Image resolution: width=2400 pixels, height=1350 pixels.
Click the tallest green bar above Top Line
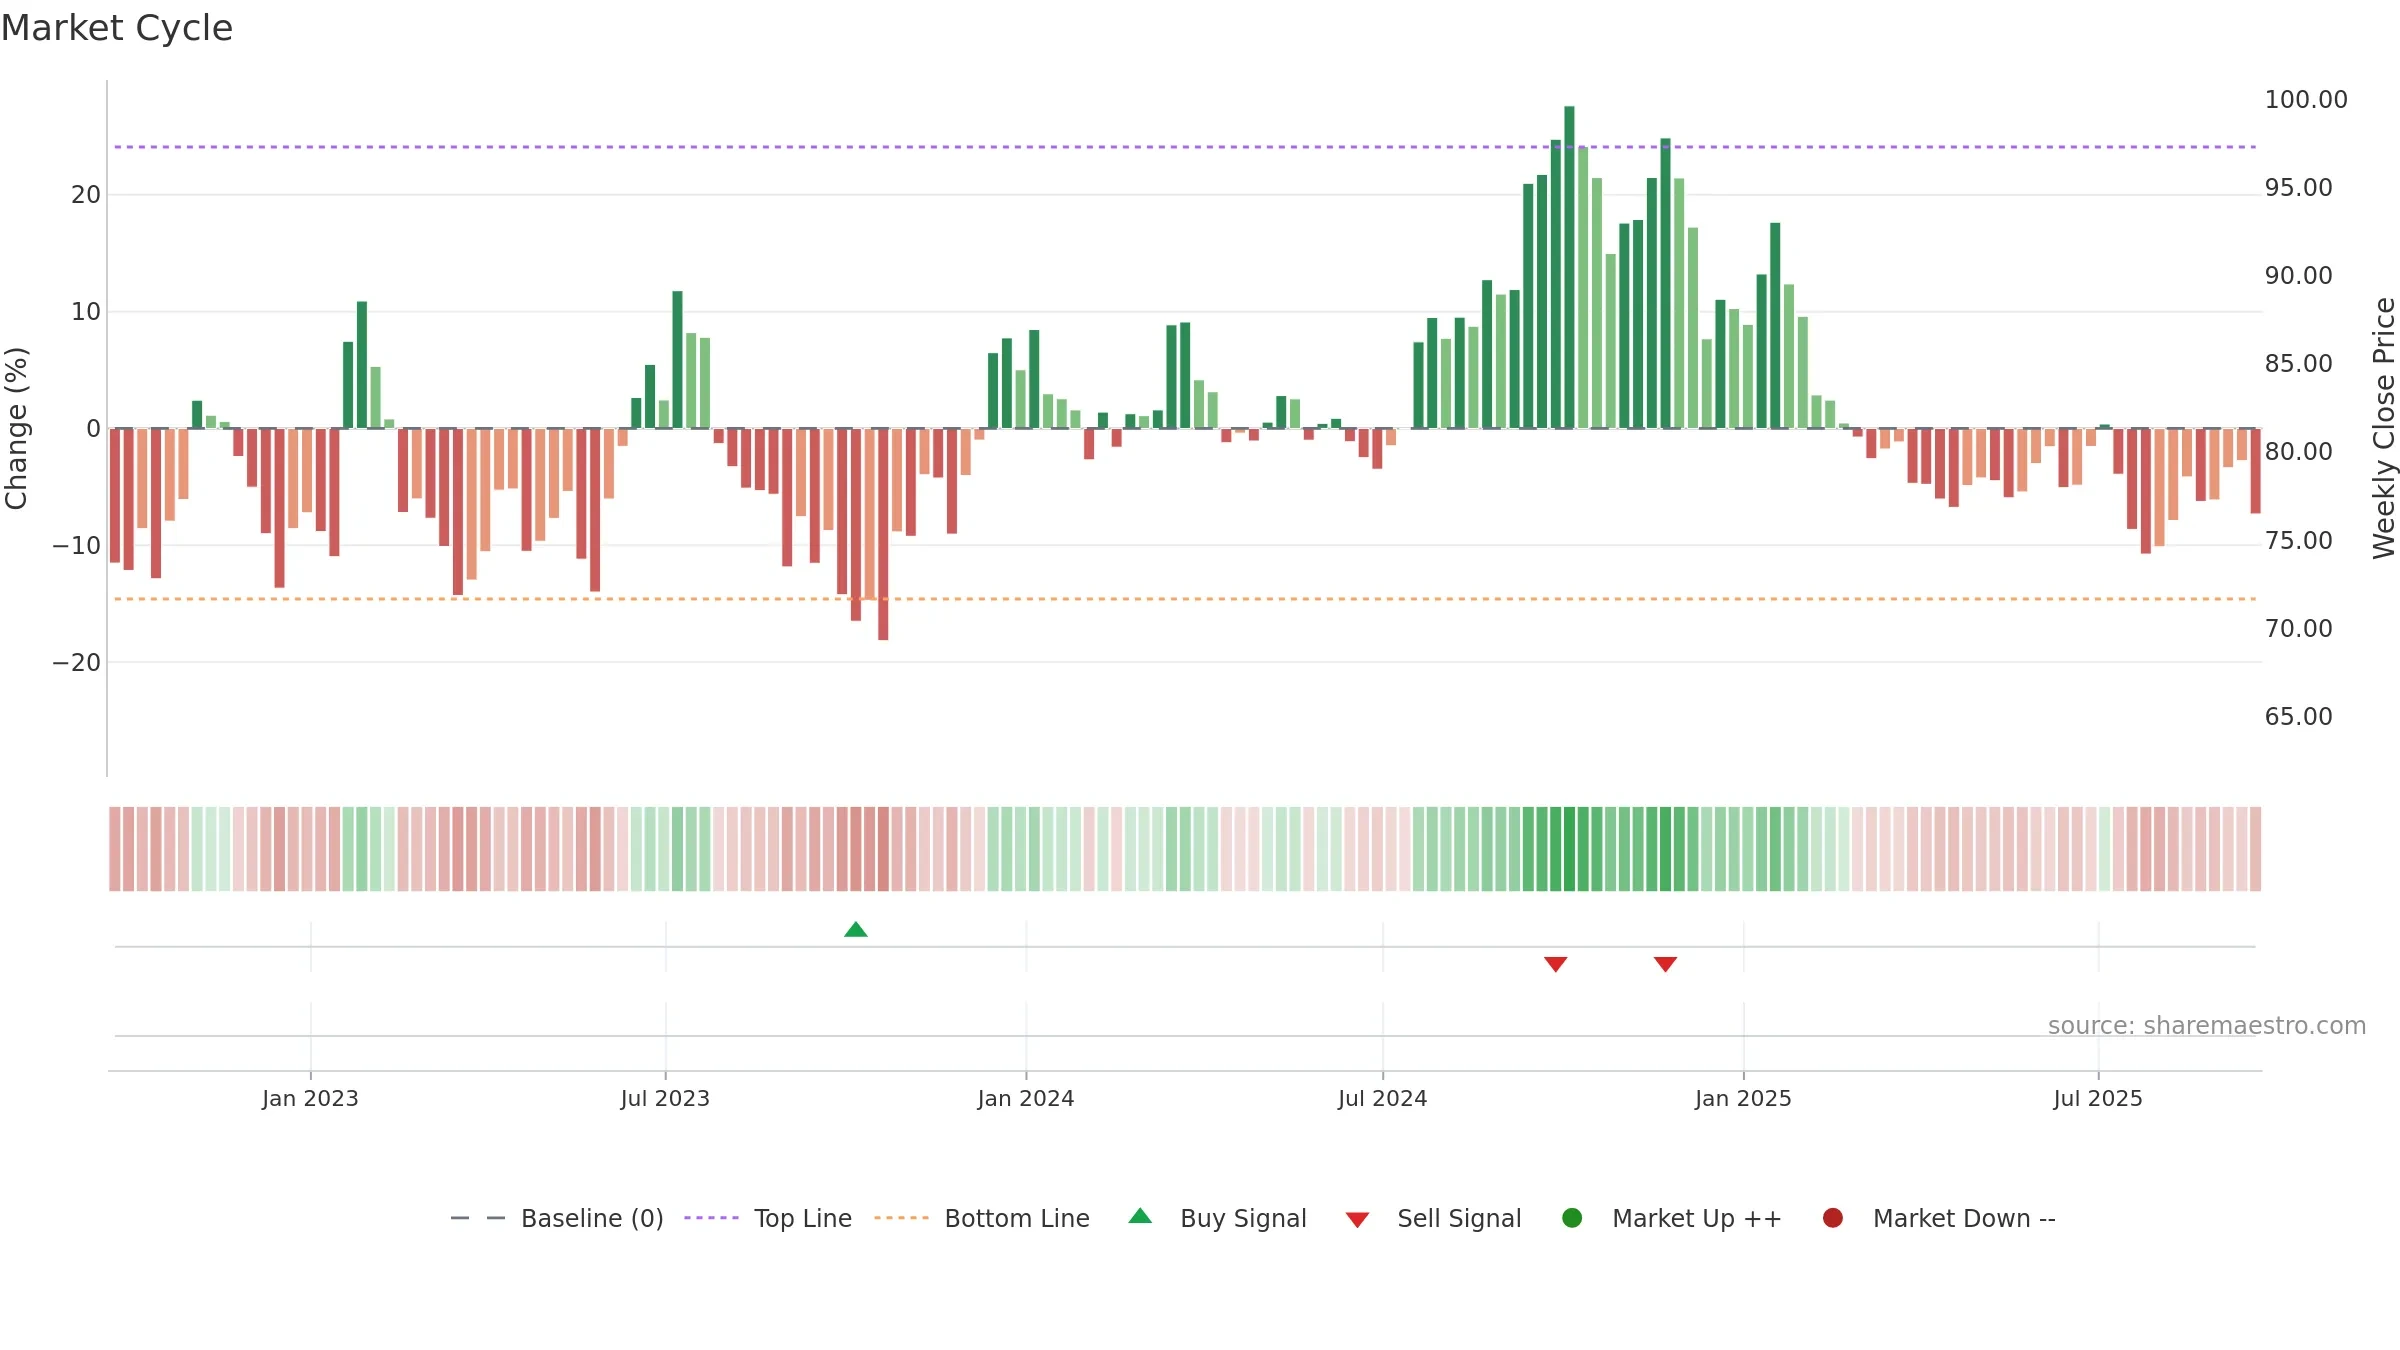(1569, 267)
